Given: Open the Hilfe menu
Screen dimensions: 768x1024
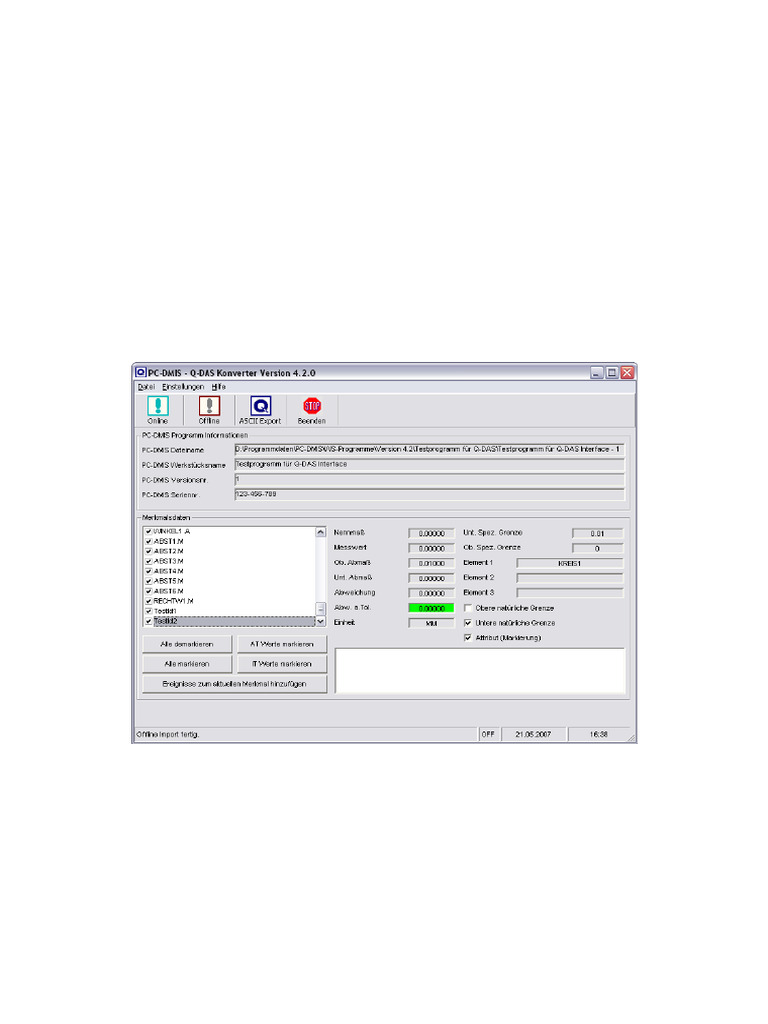Looking at the screenshot, I should 219,387.
